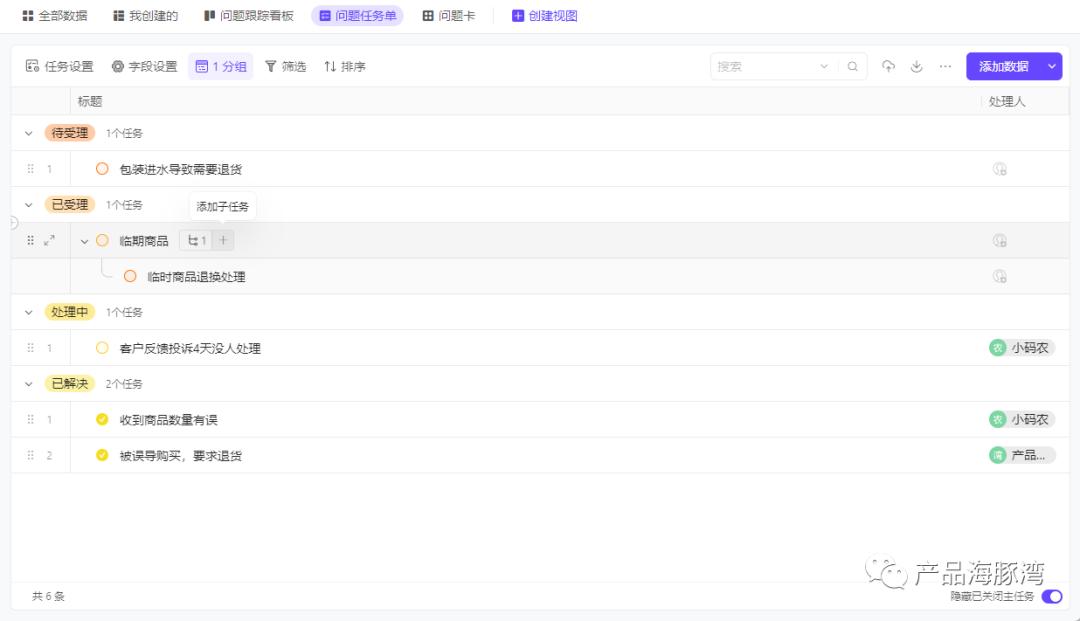Click the download icon in toolbar
Viewport: 1080px width, 621px height.
[916, 67]
